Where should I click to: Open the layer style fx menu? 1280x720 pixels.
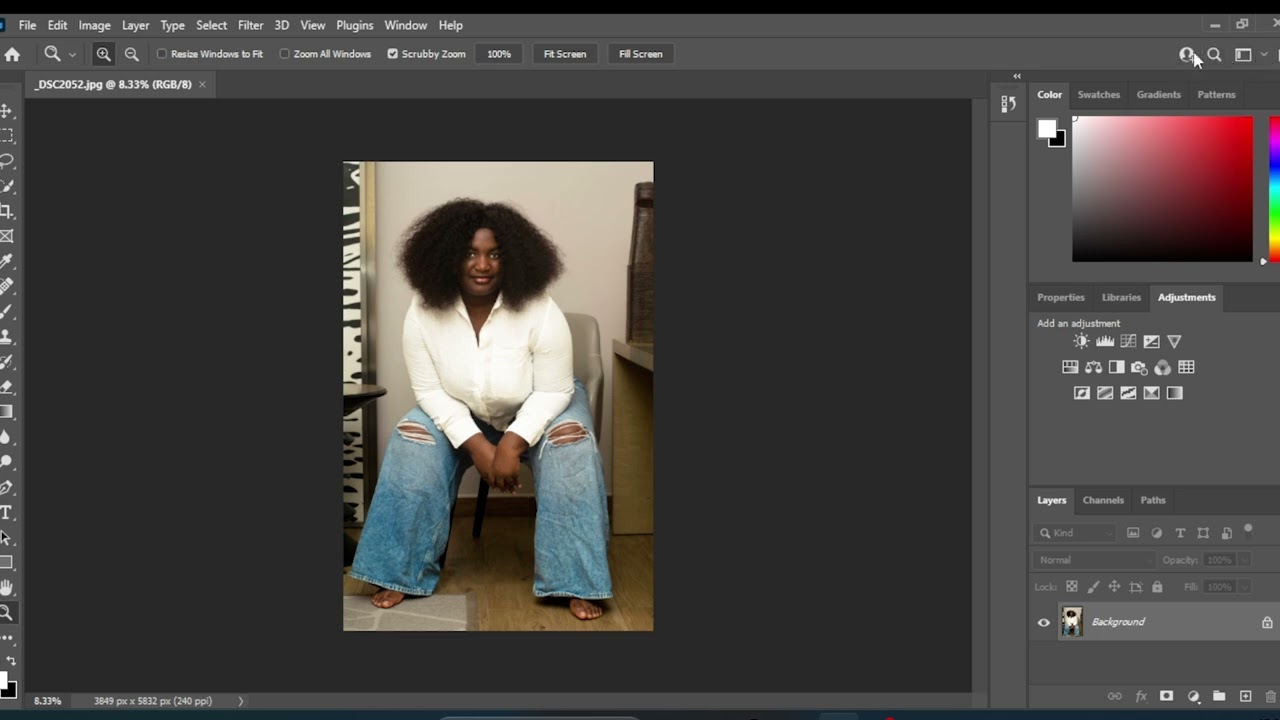click(1140, 696)
